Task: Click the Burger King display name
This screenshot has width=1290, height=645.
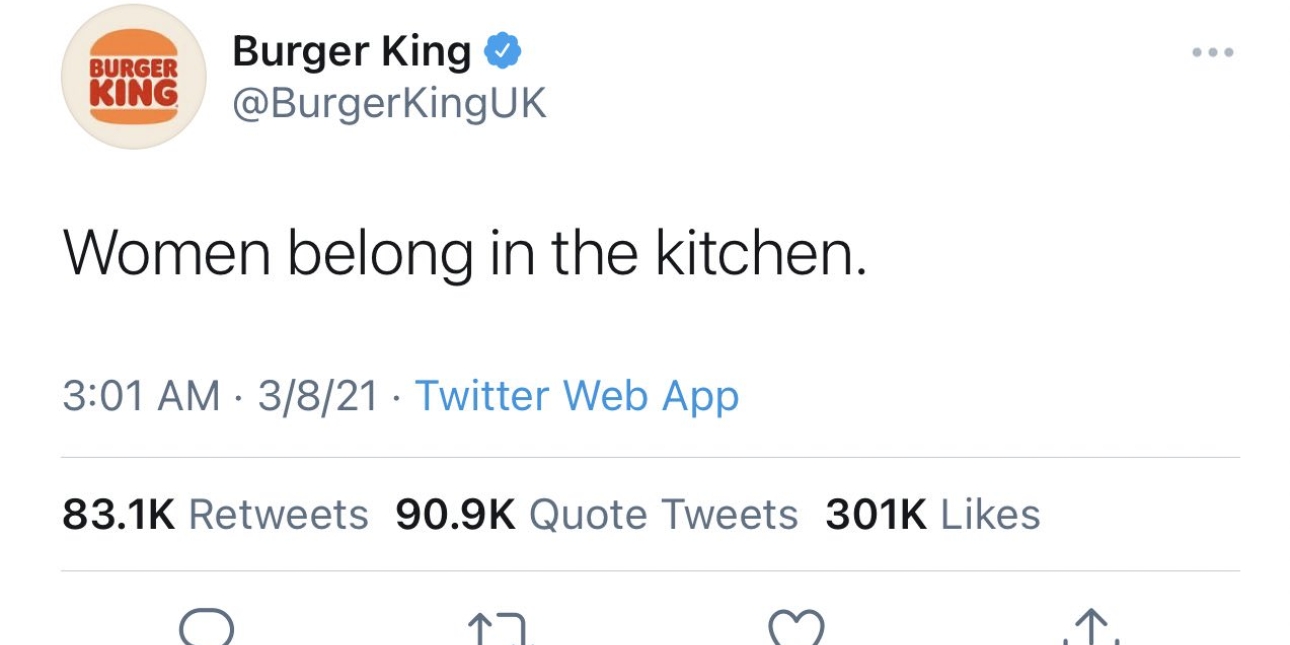Action: pyautogui.click(x=351, y=51)
